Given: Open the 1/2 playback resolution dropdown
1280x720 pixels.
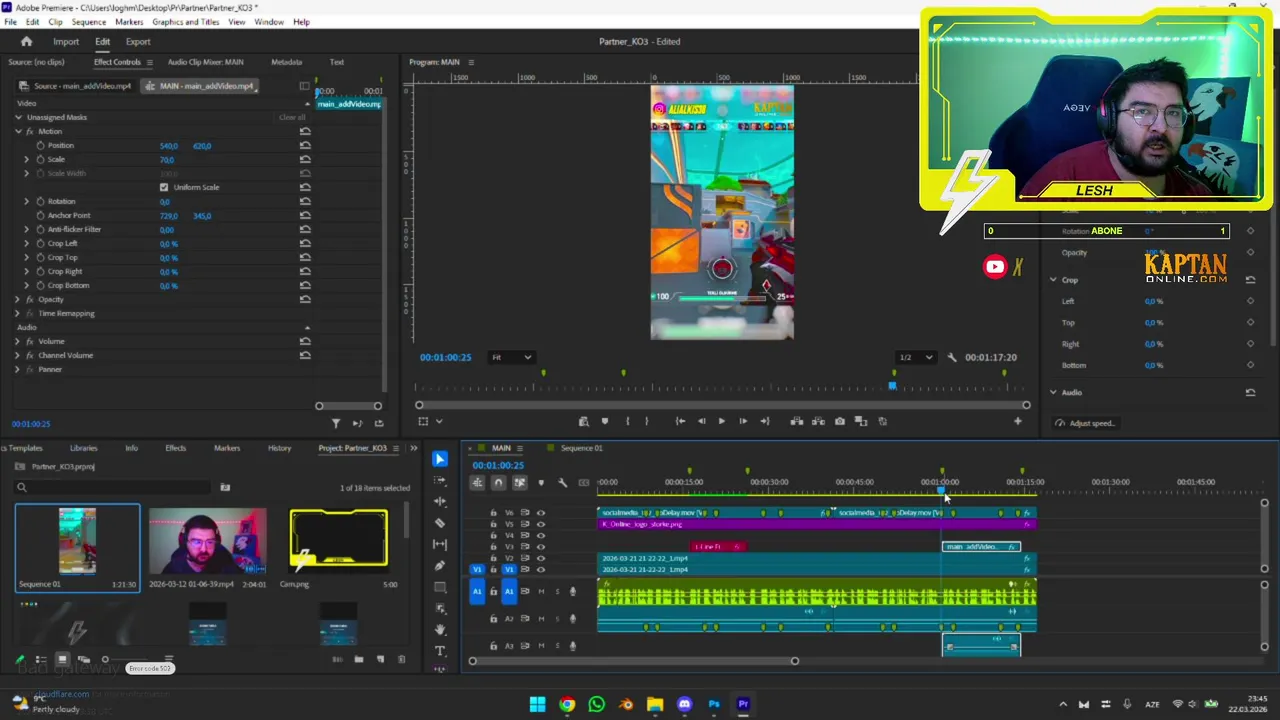Looking at the screenshot, I should pyautogui.click(x=915, y=357).
